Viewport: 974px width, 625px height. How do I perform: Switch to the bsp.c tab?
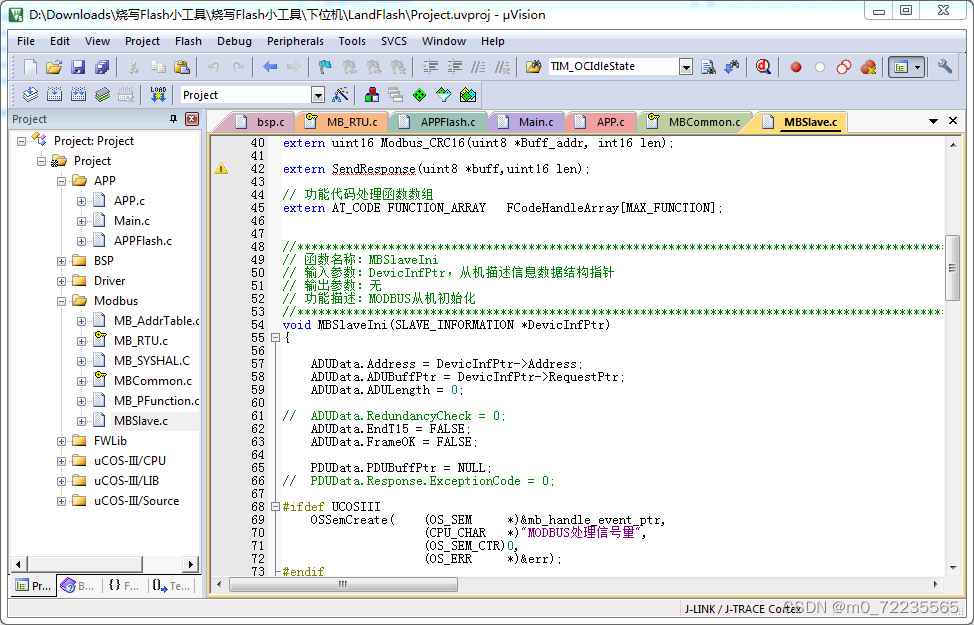[262, 122]
